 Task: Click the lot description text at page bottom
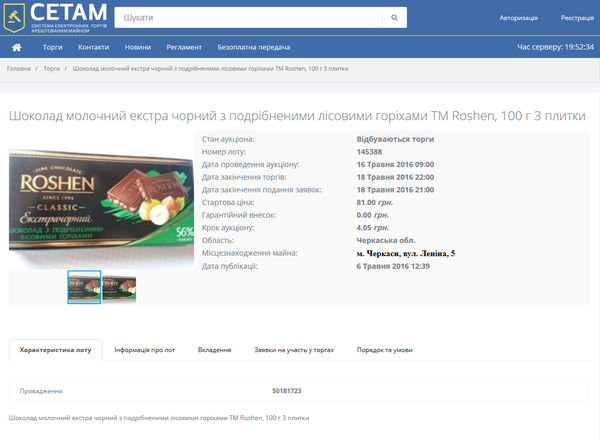[x=159, y=418]
